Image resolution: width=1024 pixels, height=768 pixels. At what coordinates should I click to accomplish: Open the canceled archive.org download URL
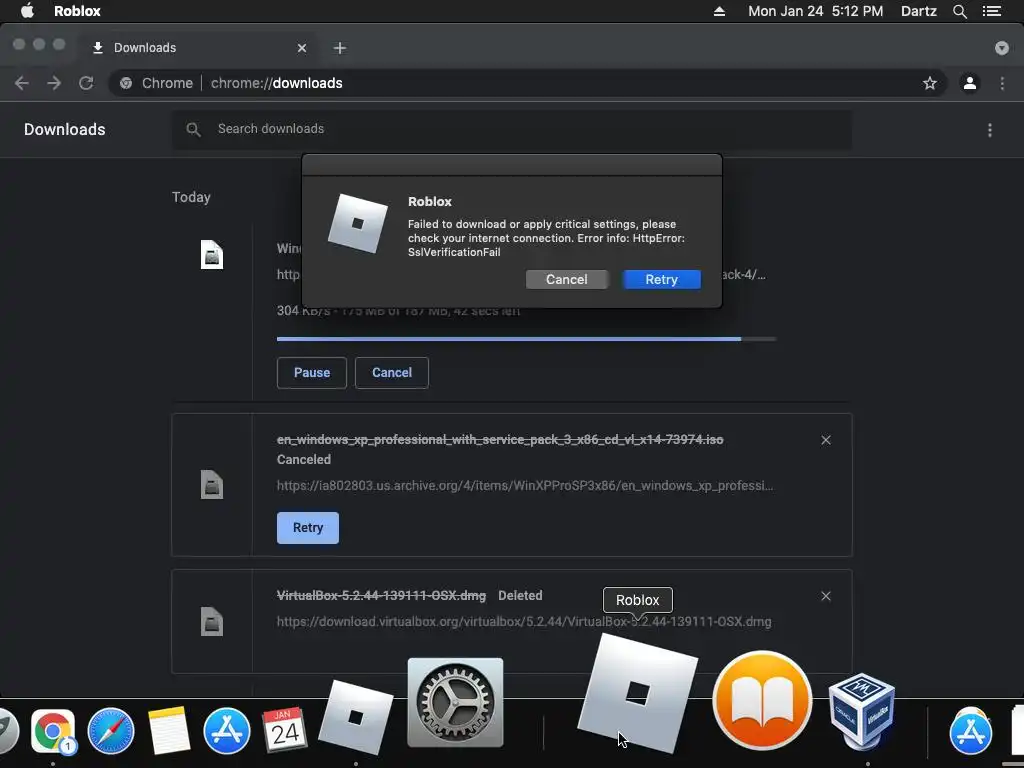click(x=524, y=486)
